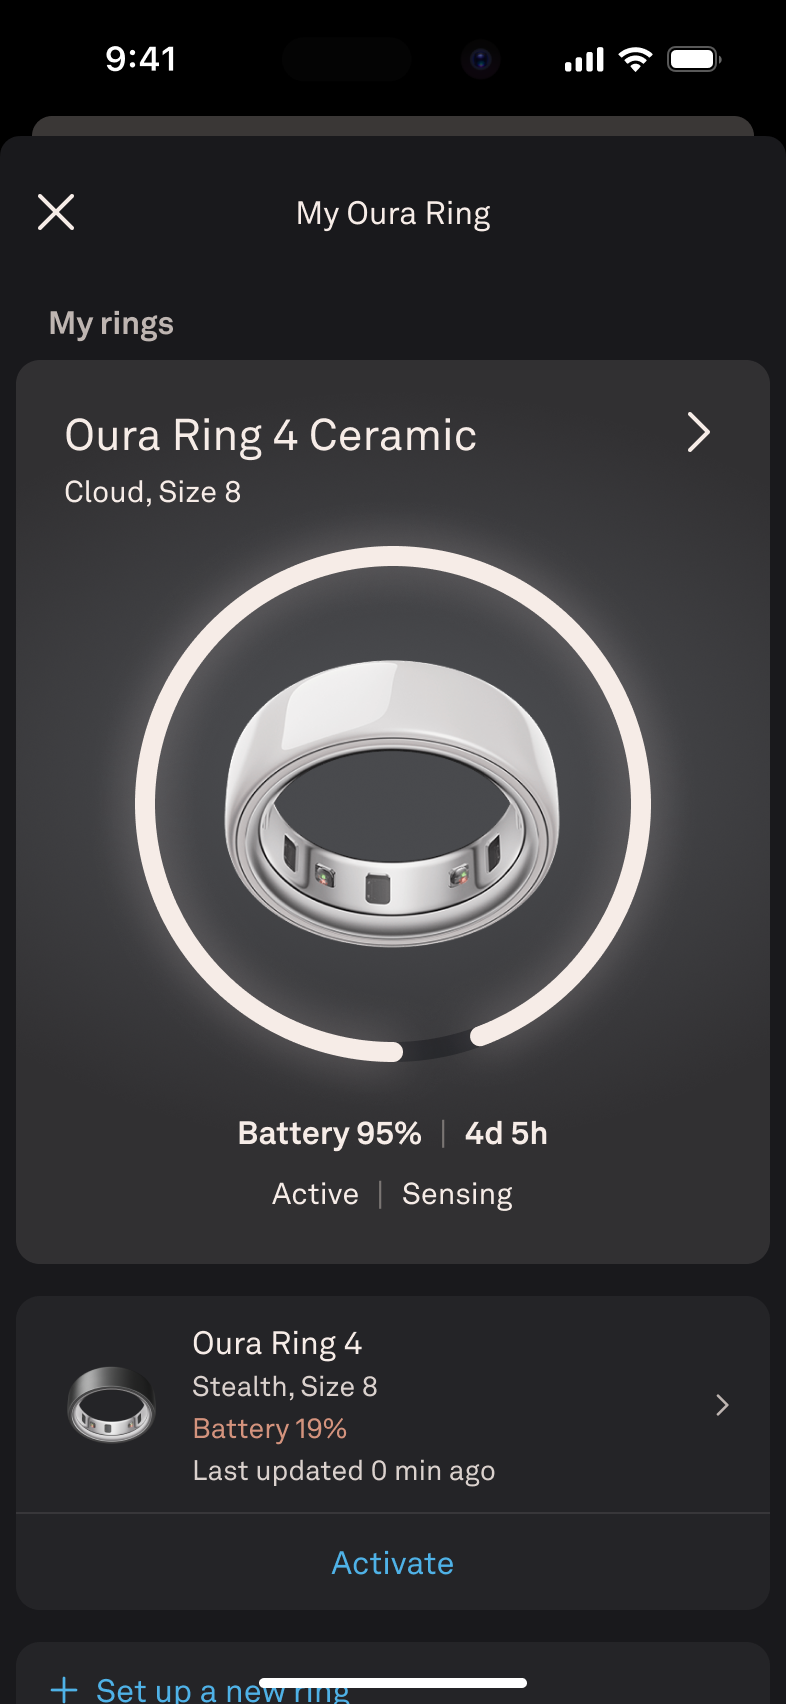Tap the Ceramic ring product image
Viewport: 786px width, 1704px height.
[x=393, y=802]
